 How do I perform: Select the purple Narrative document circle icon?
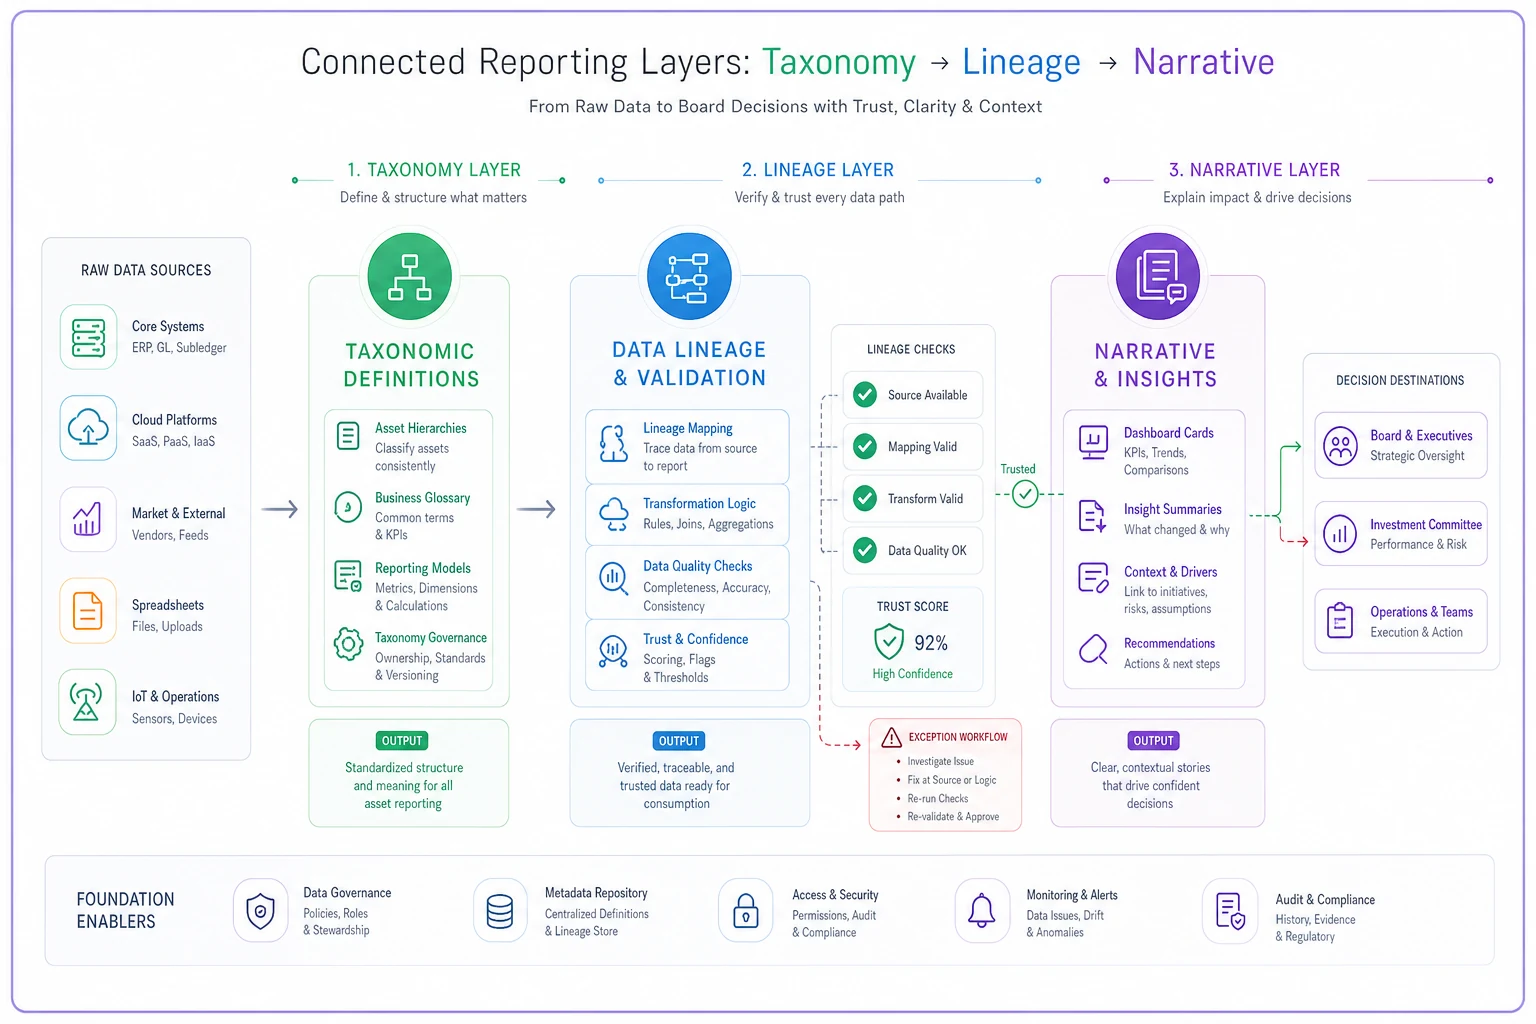click(1158, 277)
